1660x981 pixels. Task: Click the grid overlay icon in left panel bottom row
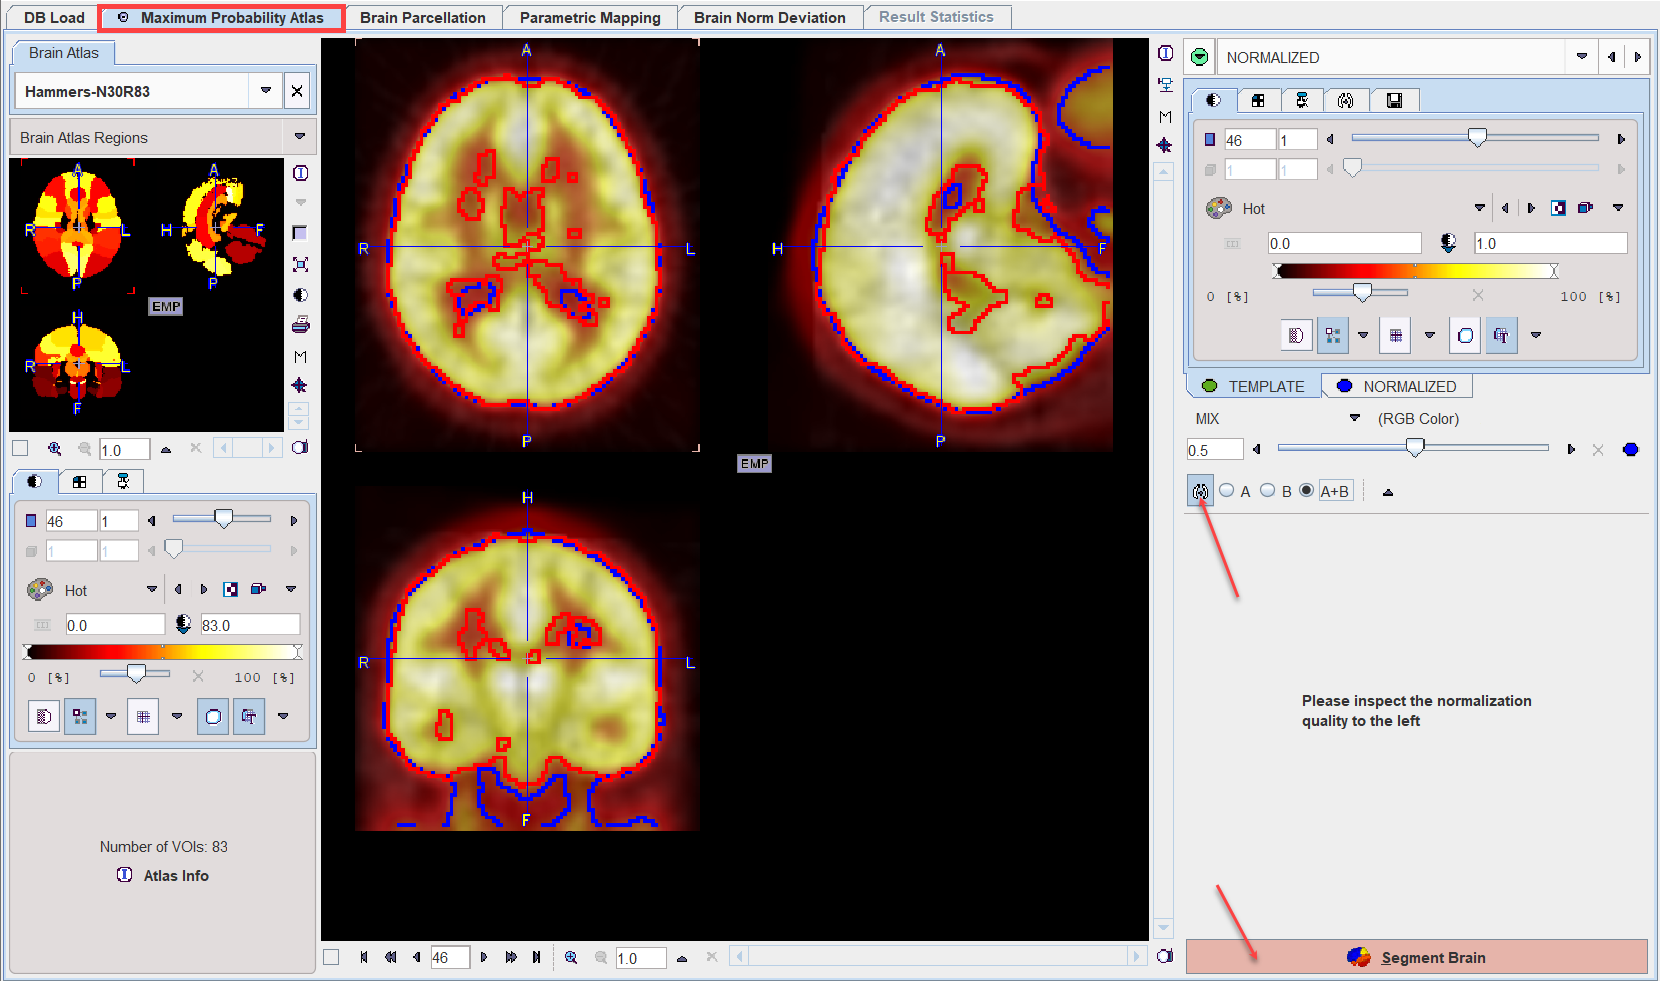pyautogui.click(x=143, y=716)
